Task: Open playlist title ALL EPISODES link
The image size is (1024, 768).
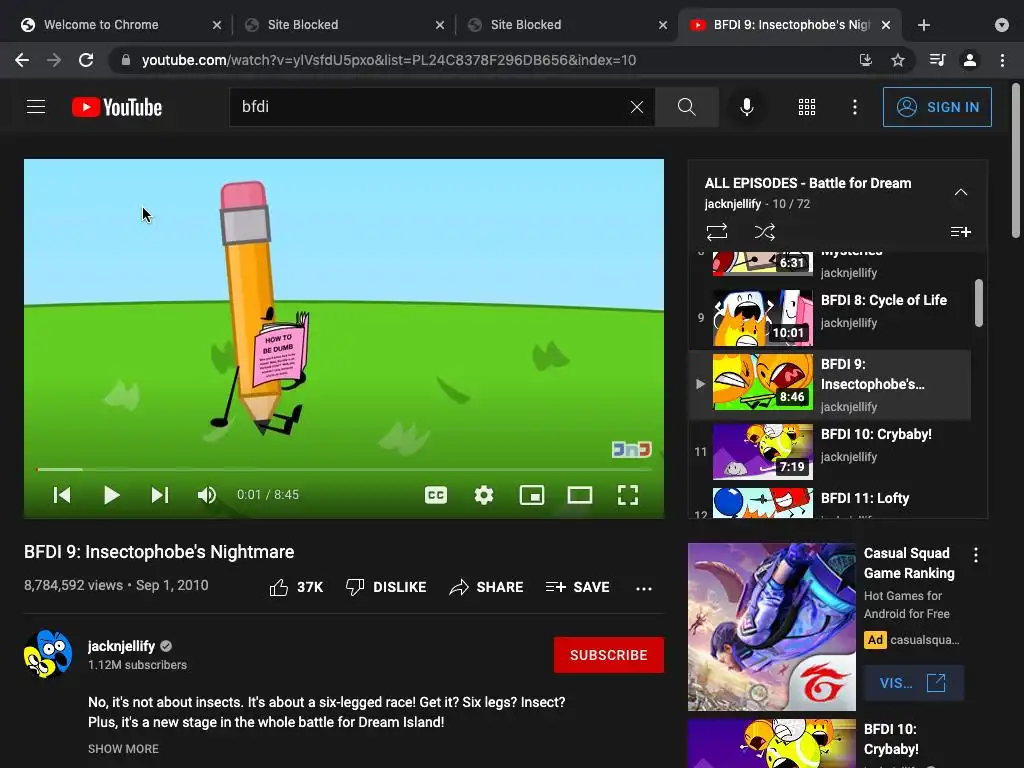Action: [x=808, y=184]
